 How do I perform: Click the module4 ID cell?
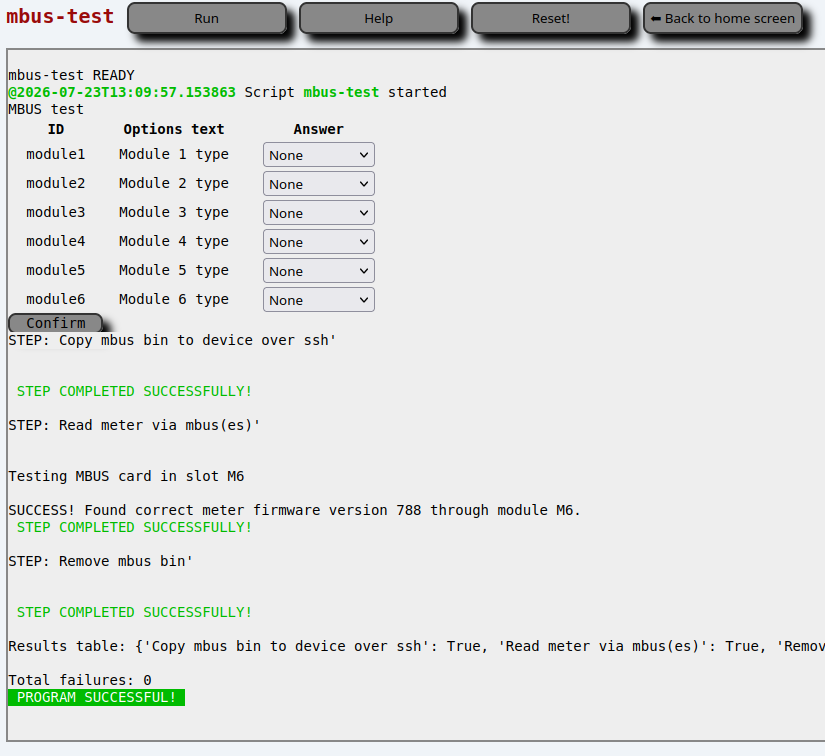coord(56,241)
